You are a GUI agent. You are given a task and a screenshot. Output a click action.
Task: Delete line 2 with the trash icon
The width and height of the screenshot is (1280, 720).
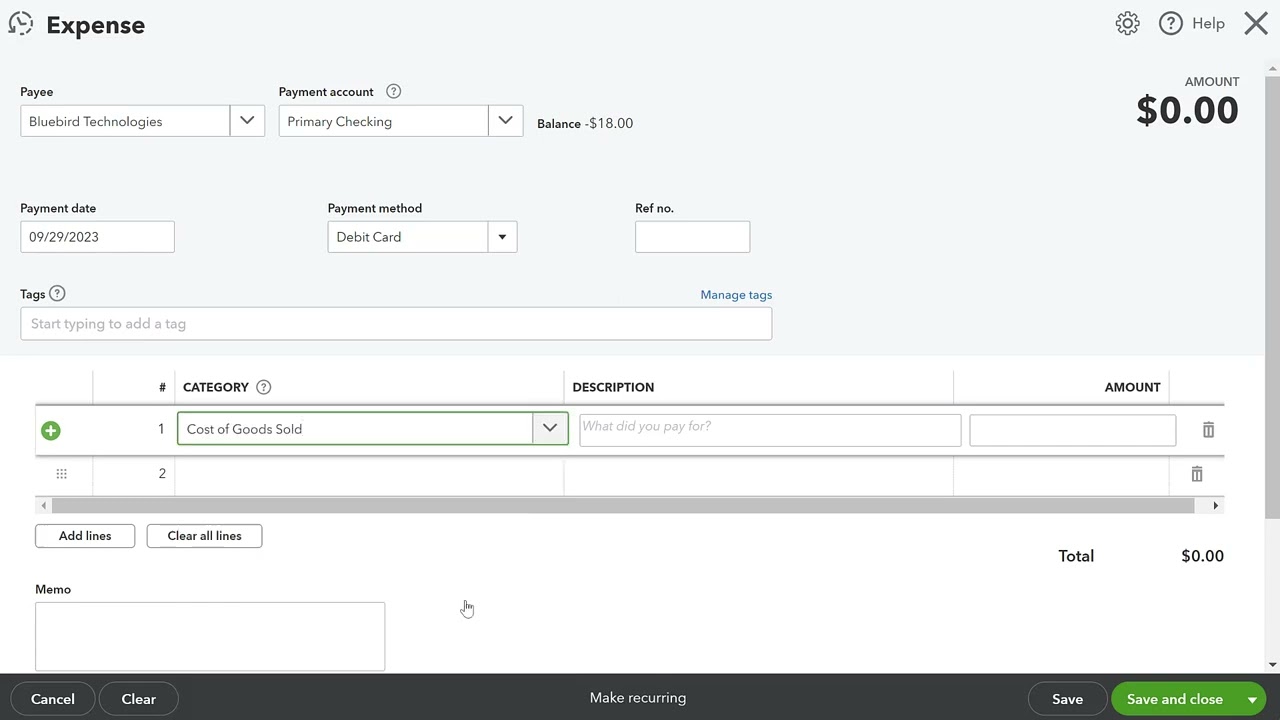pyautogui.click(x=1197, y=474)
